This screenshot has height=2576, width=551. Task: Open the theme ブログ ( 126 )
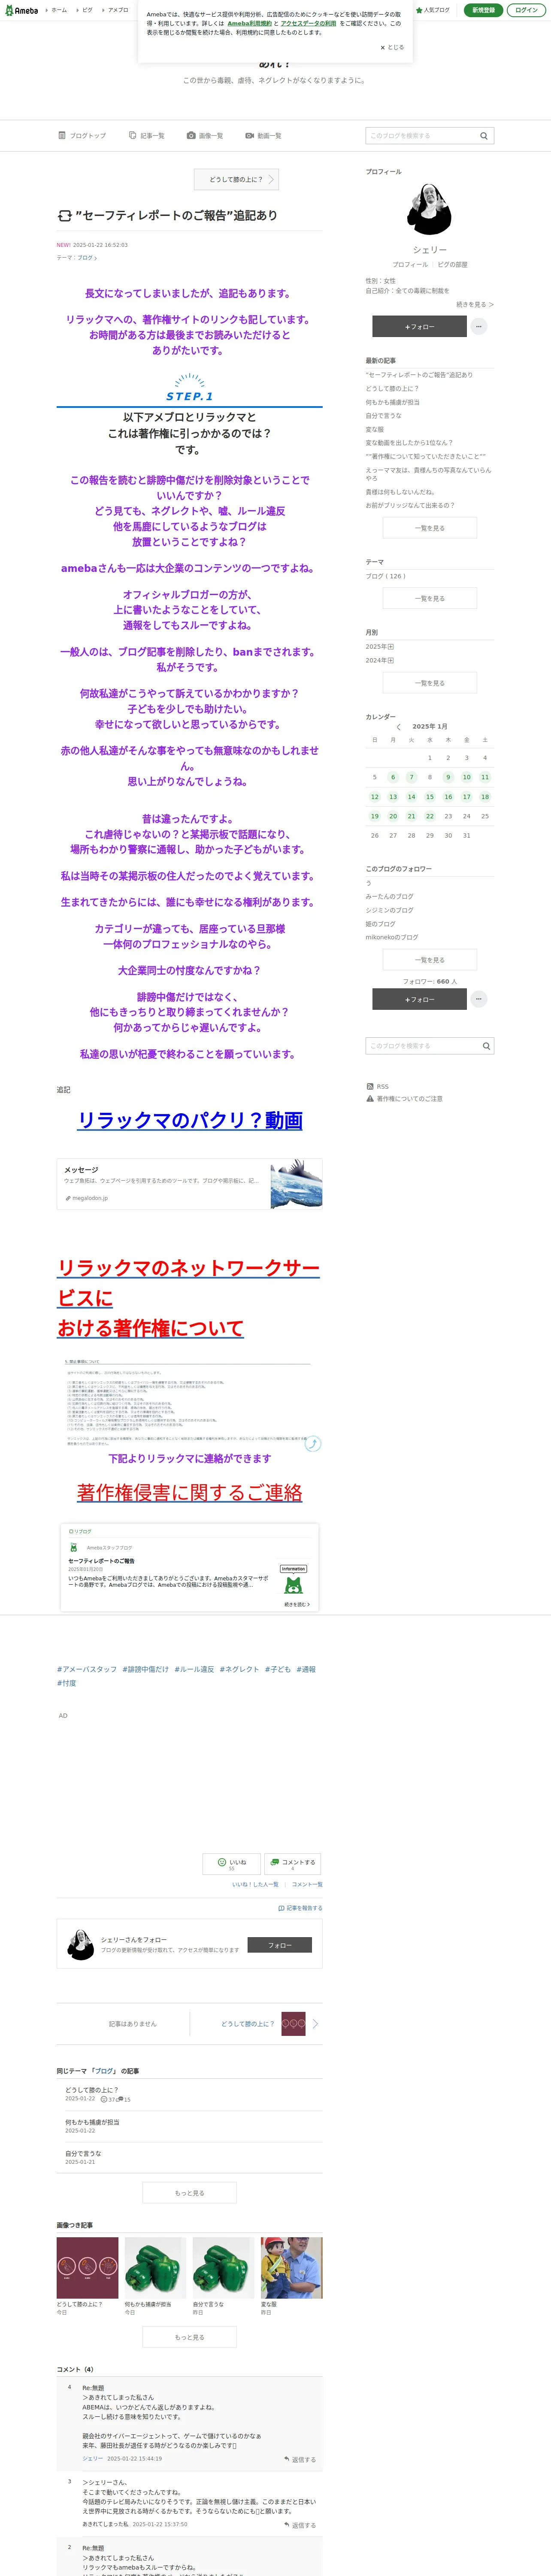pos(385,576)
